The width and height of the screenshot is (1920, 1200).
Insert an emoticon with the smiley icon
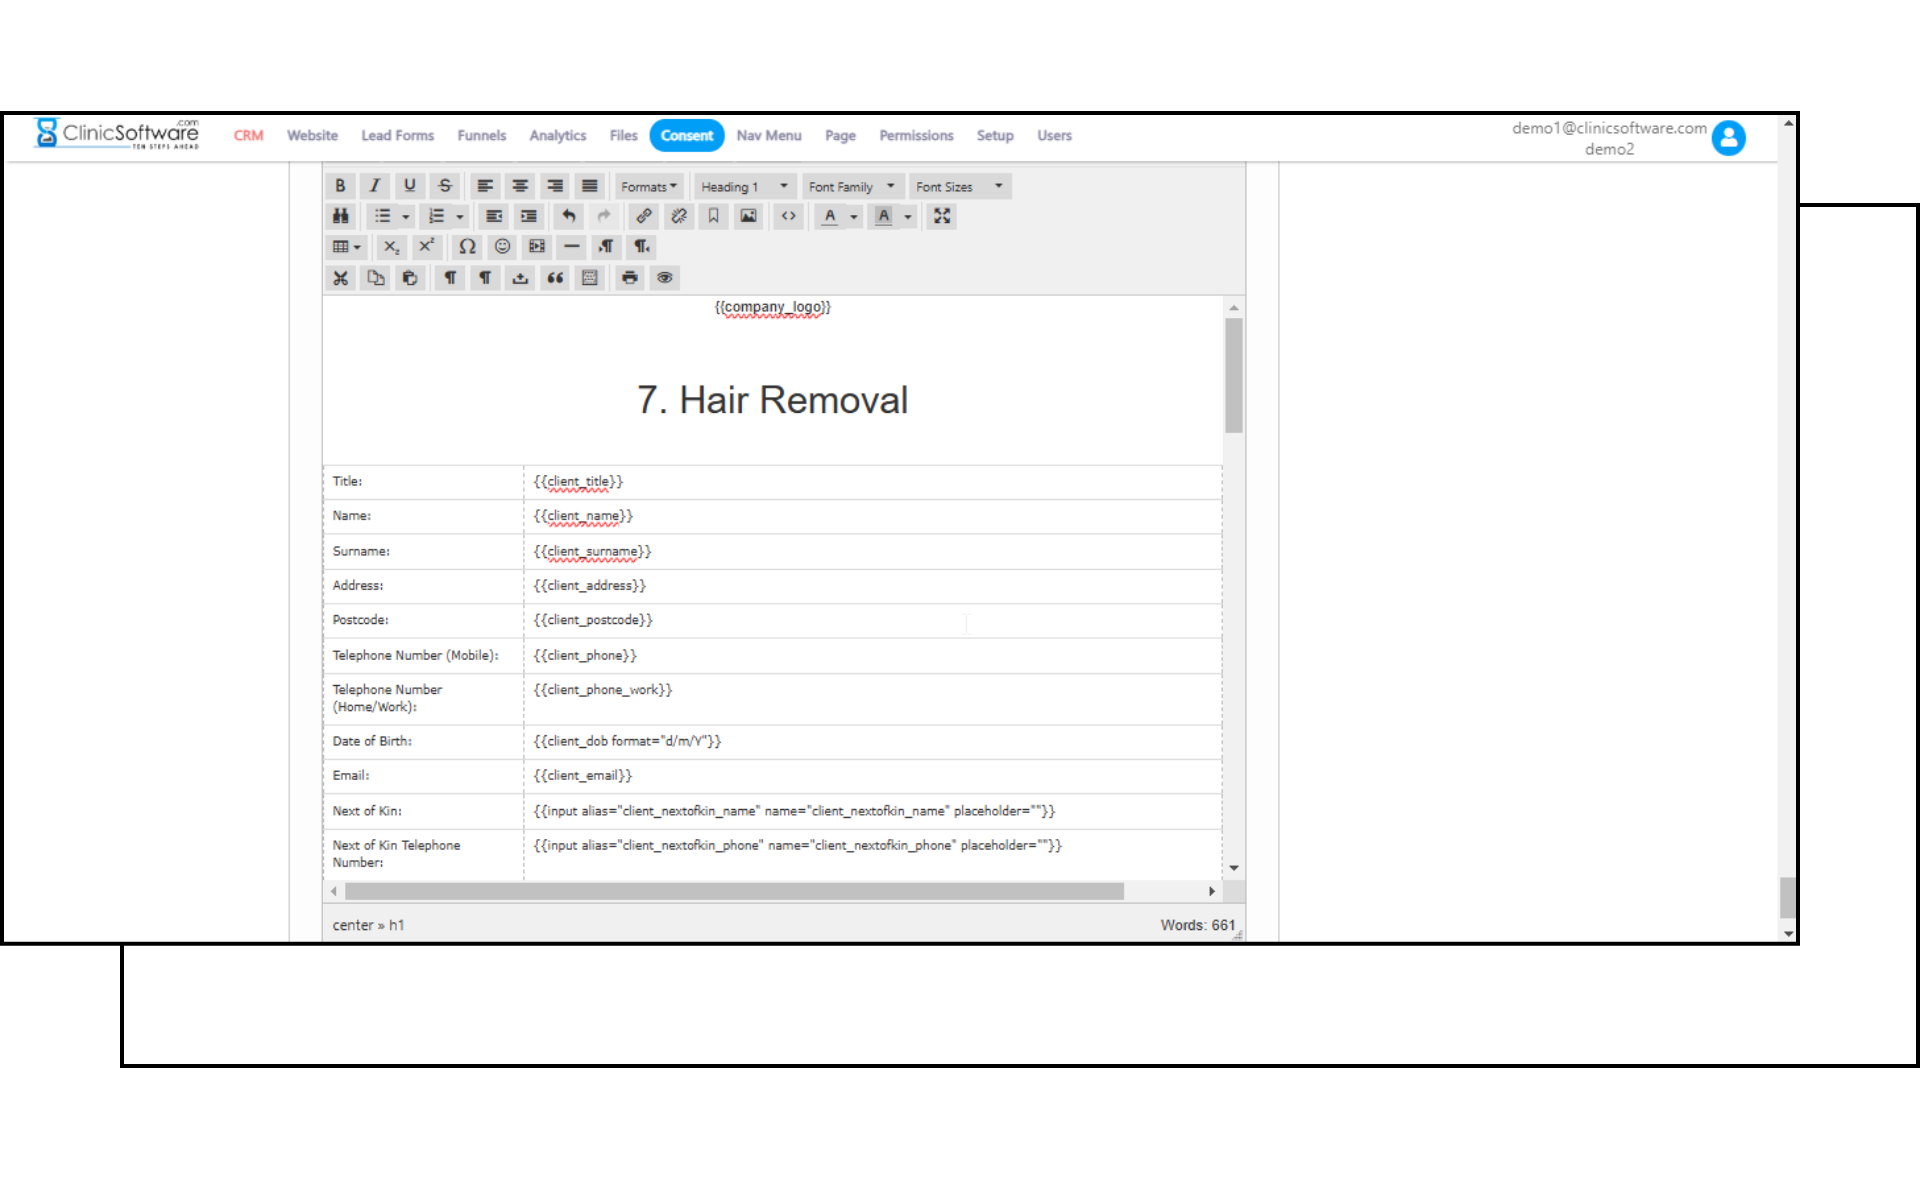coord(502,247)
